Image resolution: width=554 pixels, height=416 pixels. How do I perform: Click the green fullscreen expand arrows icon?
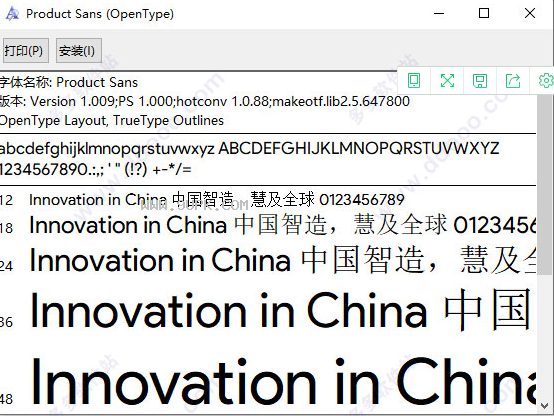[447, 81]
